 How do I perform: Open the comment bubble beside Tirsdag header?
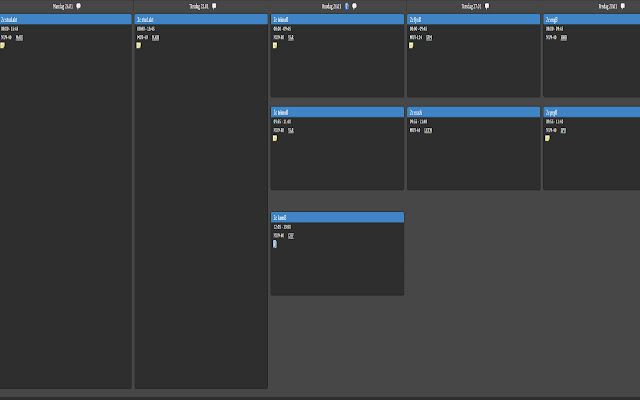[214, 6]
